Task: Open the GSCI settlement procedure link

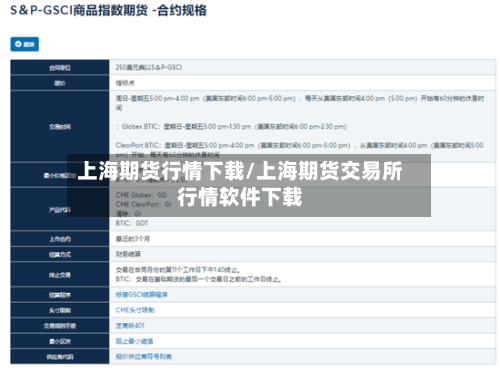Action: [x=142, y=295]
